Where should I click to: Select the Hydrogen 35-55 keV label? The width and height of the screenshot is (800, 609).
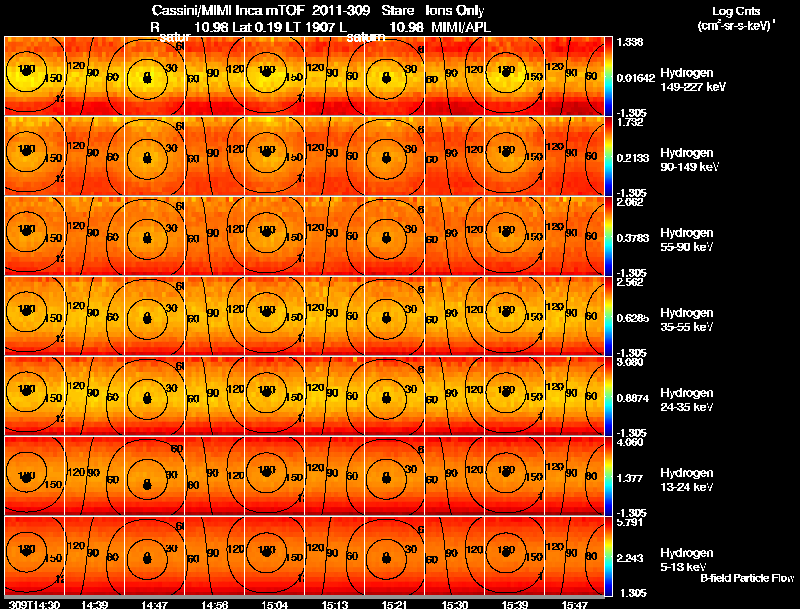[687, 320]
